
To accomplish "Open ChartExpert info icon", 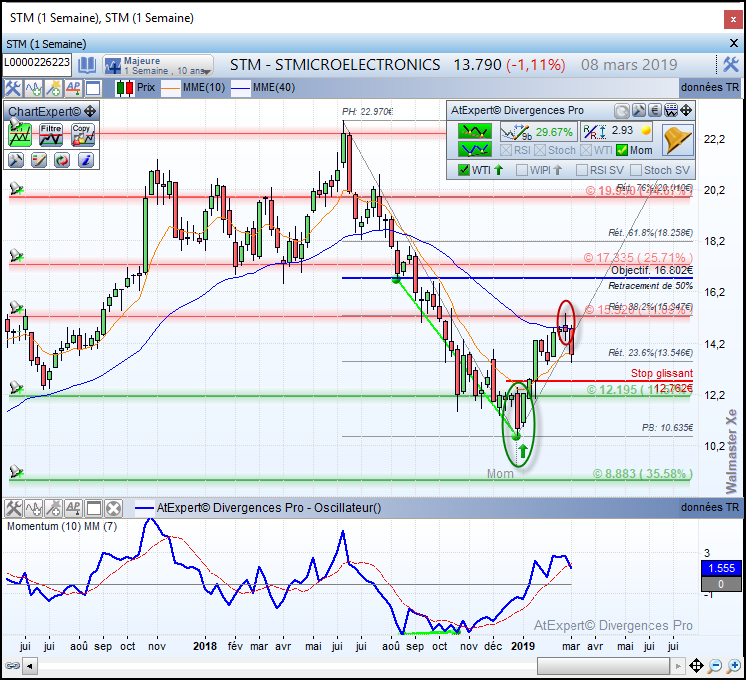I will point(86,160).
